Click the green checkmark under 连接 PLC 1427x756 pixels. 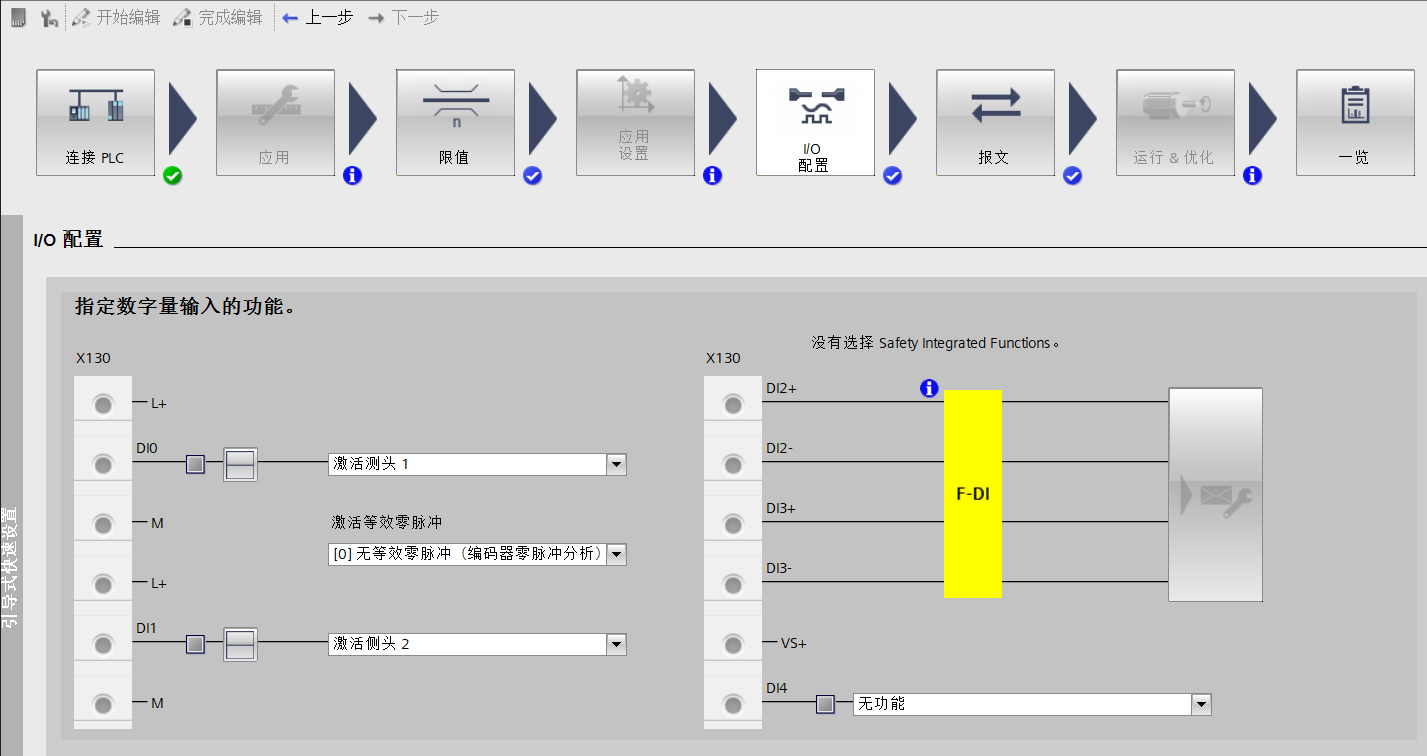click(172, 175)
